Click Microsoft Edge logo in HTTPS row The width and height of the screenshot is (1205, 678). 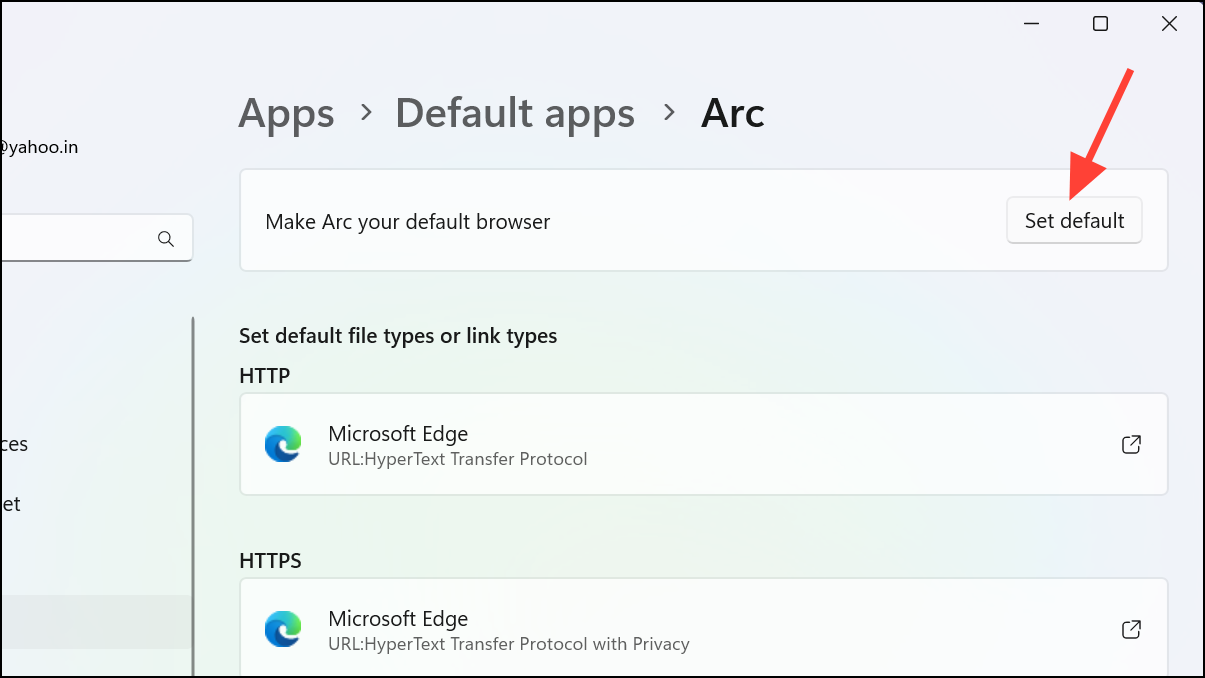(283, 629)
